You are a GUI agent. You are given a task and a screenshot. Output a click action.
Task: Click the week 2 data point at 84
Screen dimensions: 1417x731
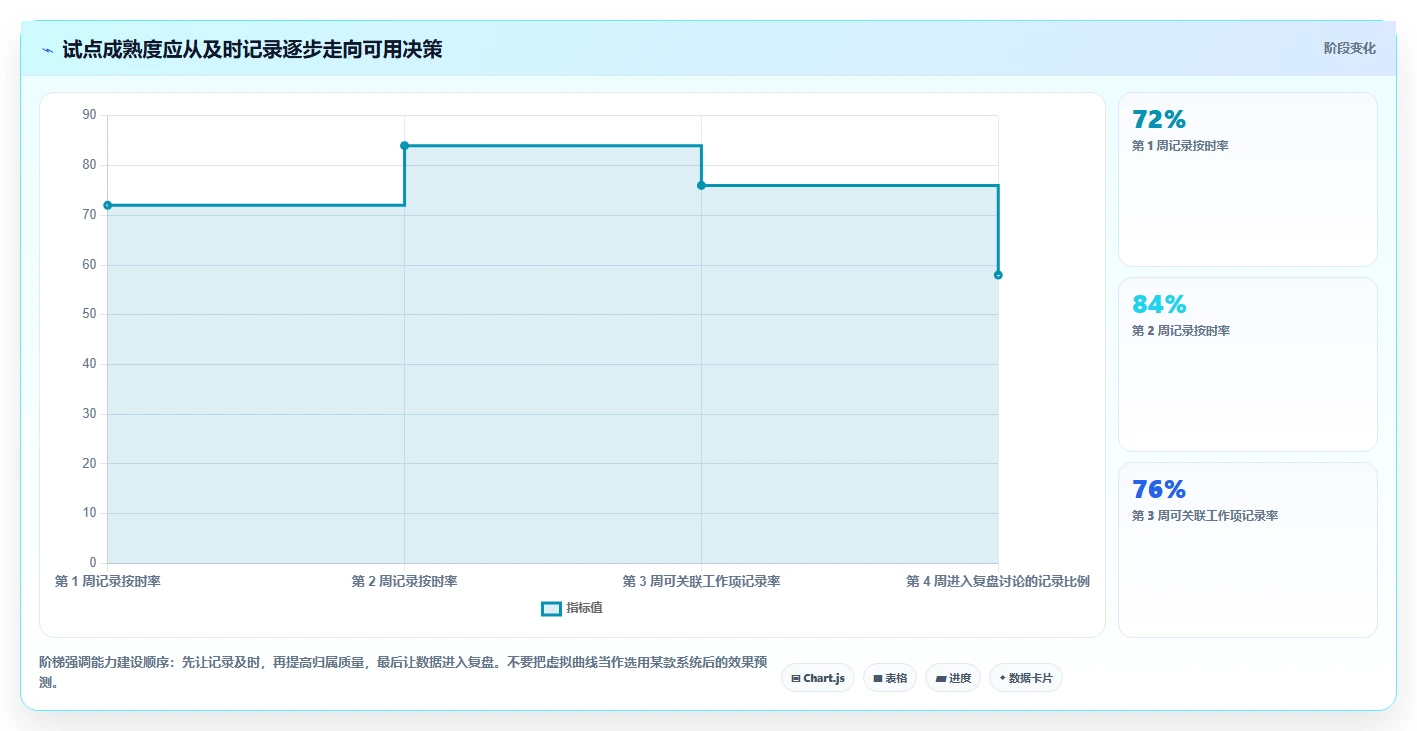404,146
